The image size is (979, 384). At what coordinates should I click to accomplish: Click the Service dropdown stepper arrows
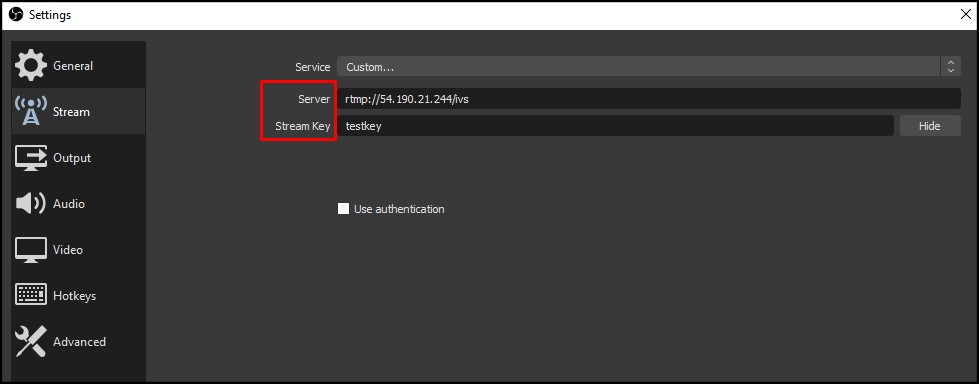(x=950, y=67)
